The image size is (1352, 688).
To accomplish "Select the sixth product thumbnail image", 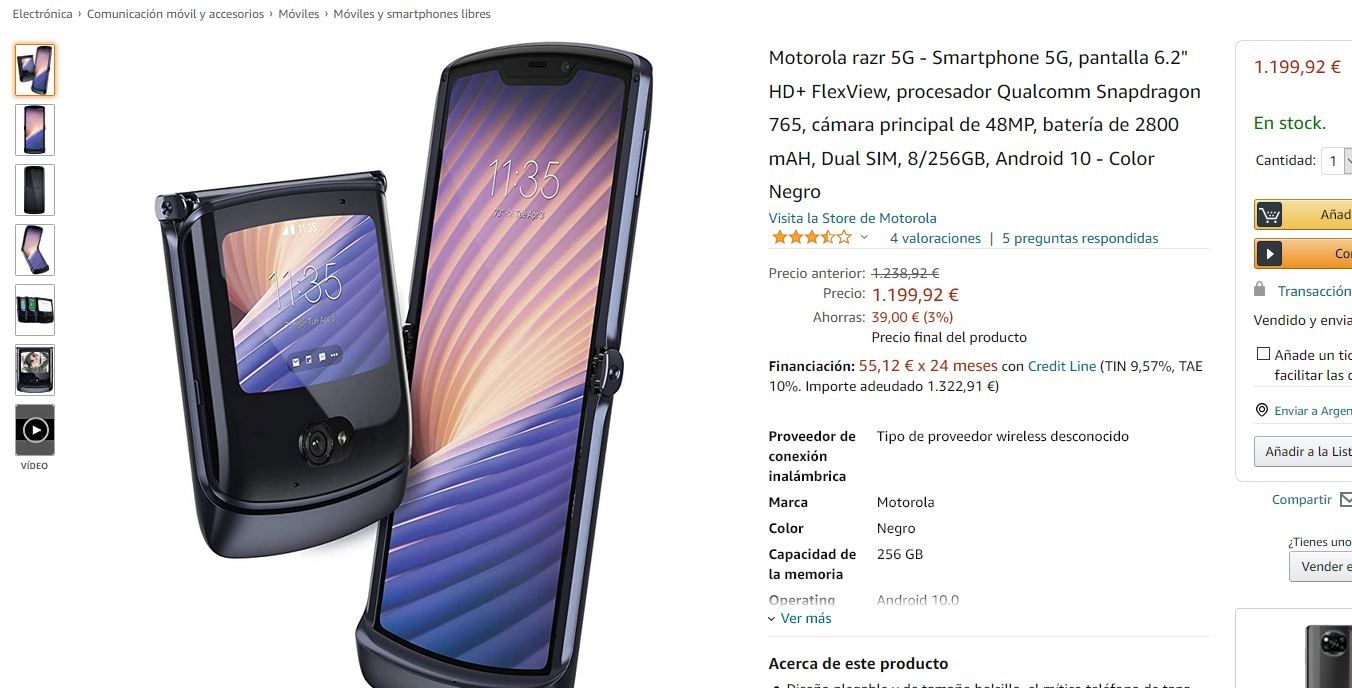I will pos(35,370).
